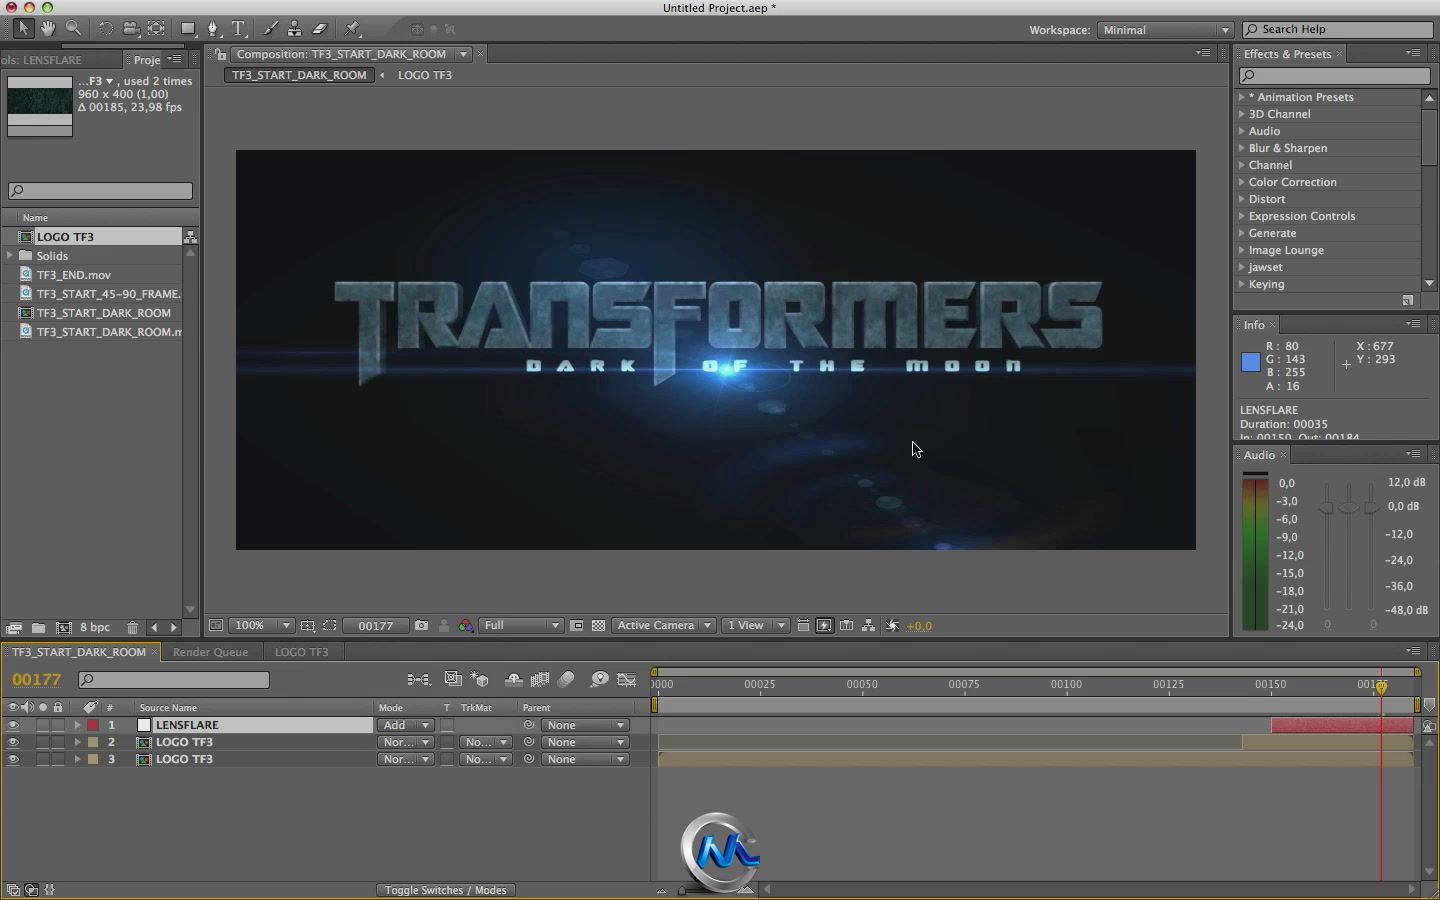Click Info panel color sample swatch
This screenshot has height=900, width=1440.
pyautogui.click(x=1250, y=363)
